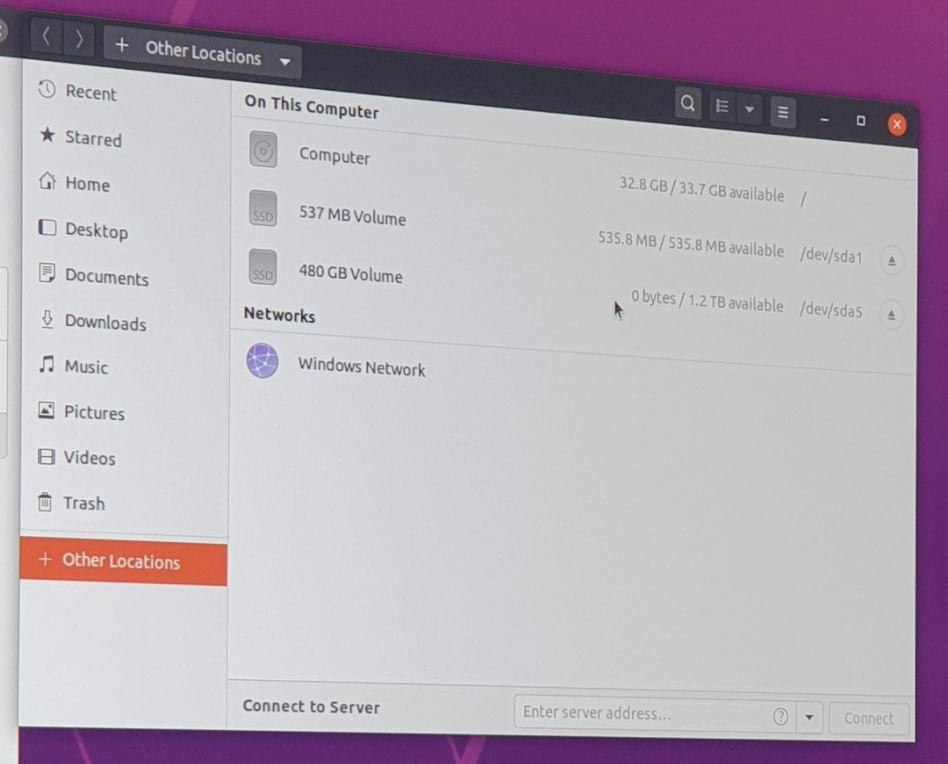Click the Desktop folder icon
Viewport: 948px width, 764px height.
pos(47,227)
